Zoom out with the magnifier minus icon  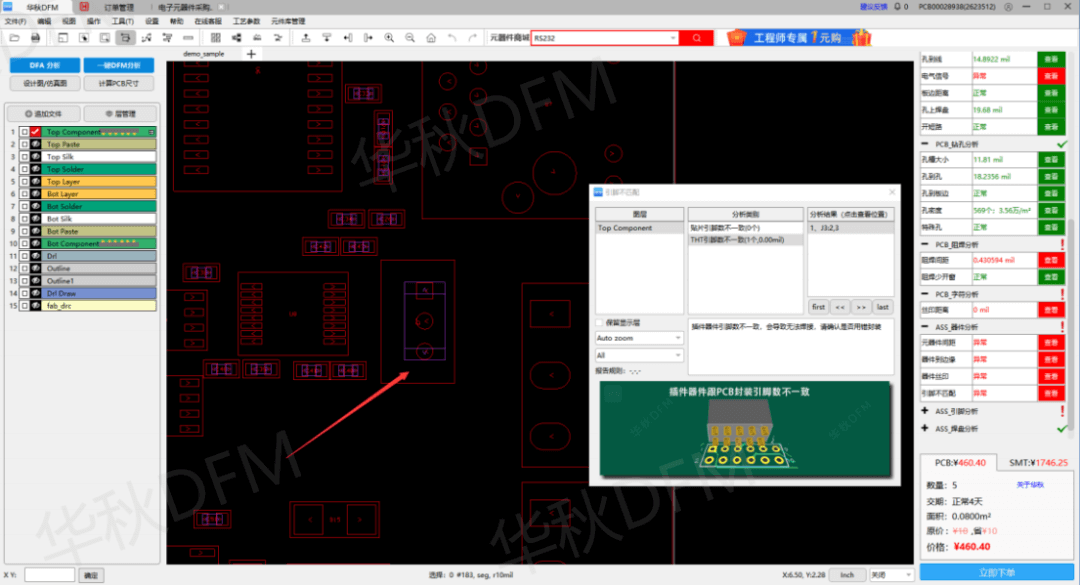point(410,38)
